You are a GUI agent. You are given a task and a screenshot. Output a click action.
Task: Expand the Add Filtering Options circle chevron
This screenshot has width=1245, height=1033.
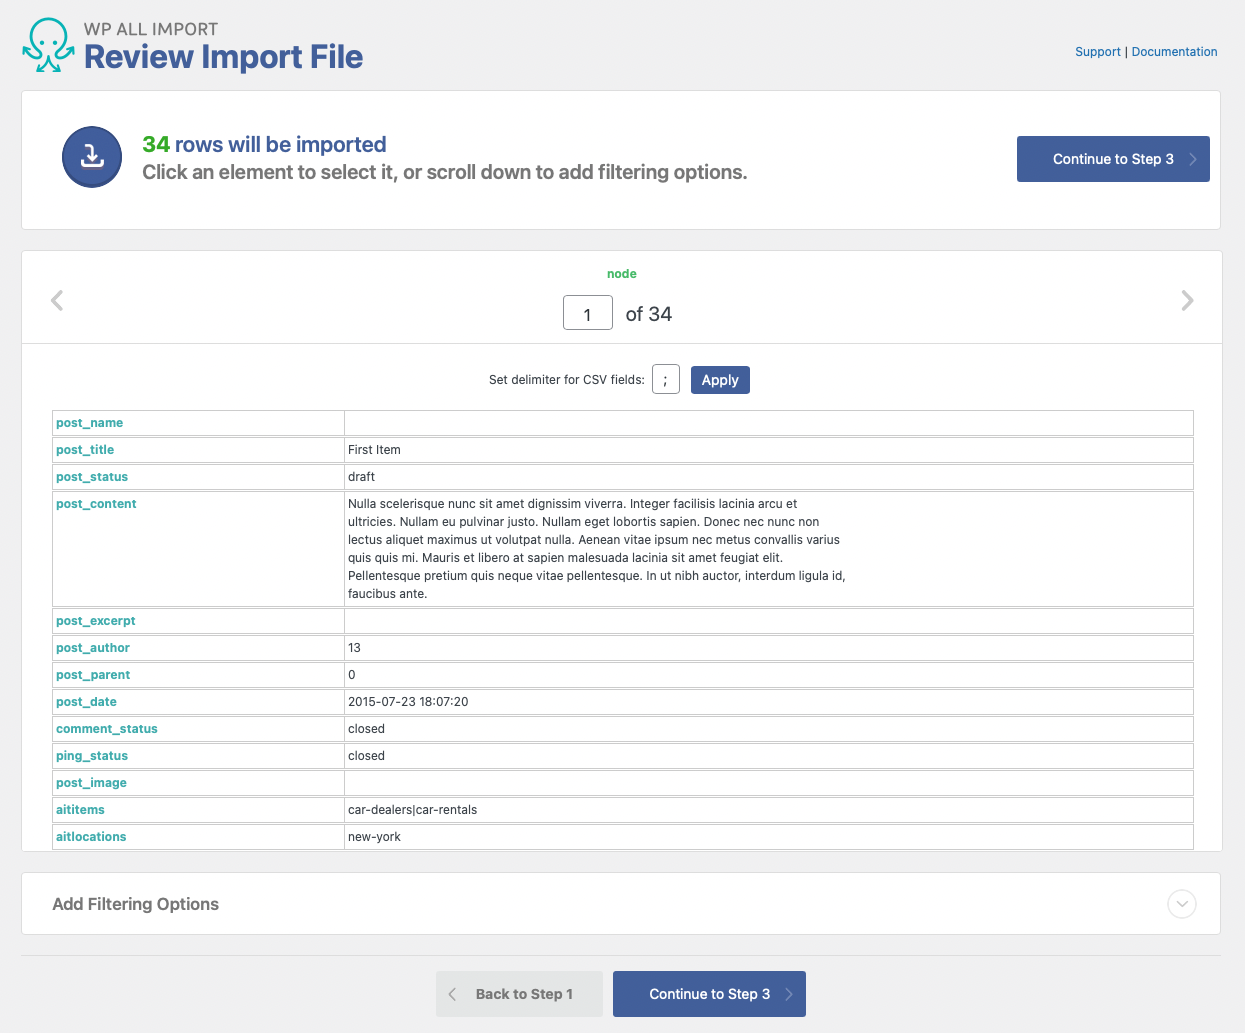pyautogui.click(x=1182, y=904)
